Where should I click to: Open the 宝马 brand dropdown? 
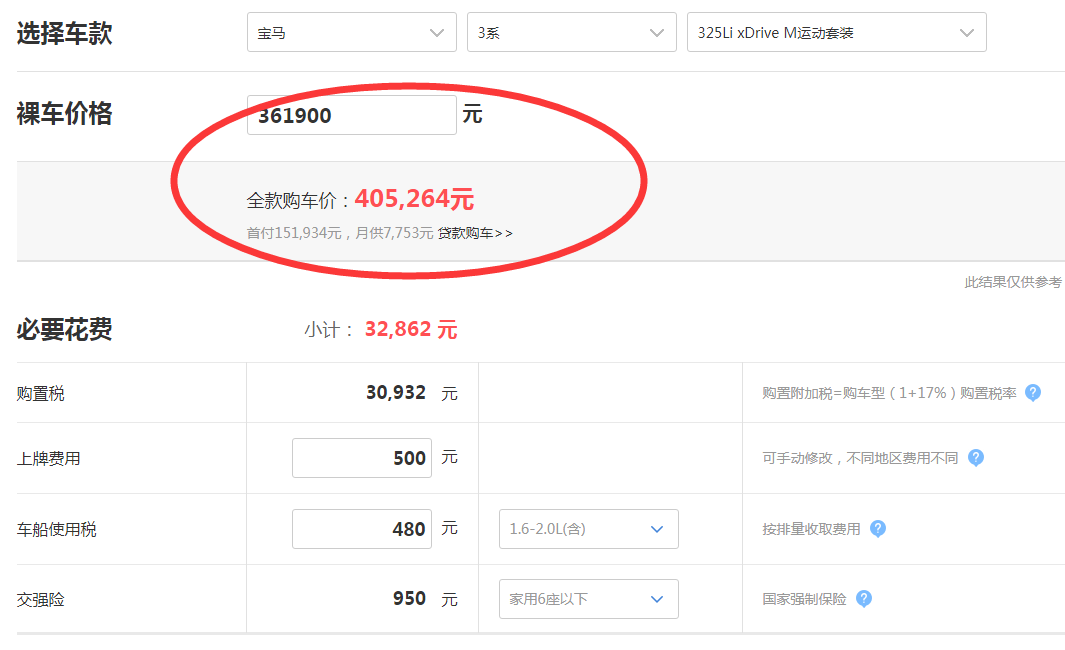(x=352, y=32)
